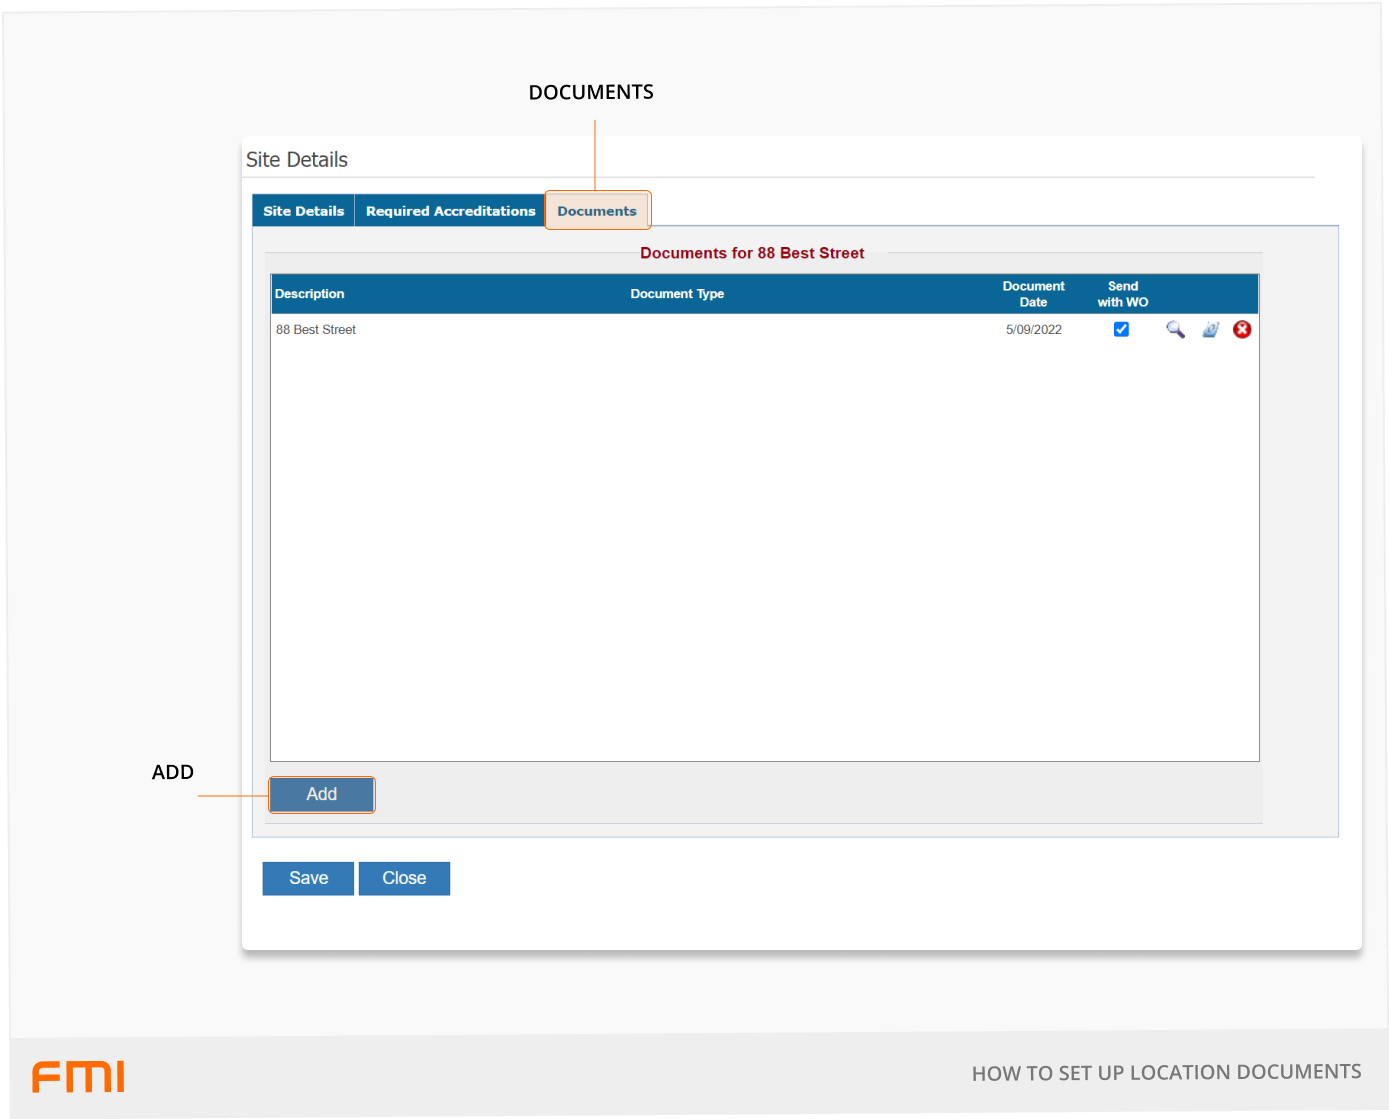1389x1119 pixels.
Task: Click the Description column header
Action: tap(310, 294)
